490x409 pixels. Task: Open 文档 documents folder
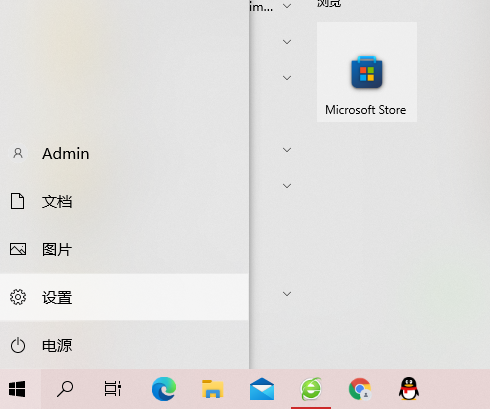click(124, 201)
